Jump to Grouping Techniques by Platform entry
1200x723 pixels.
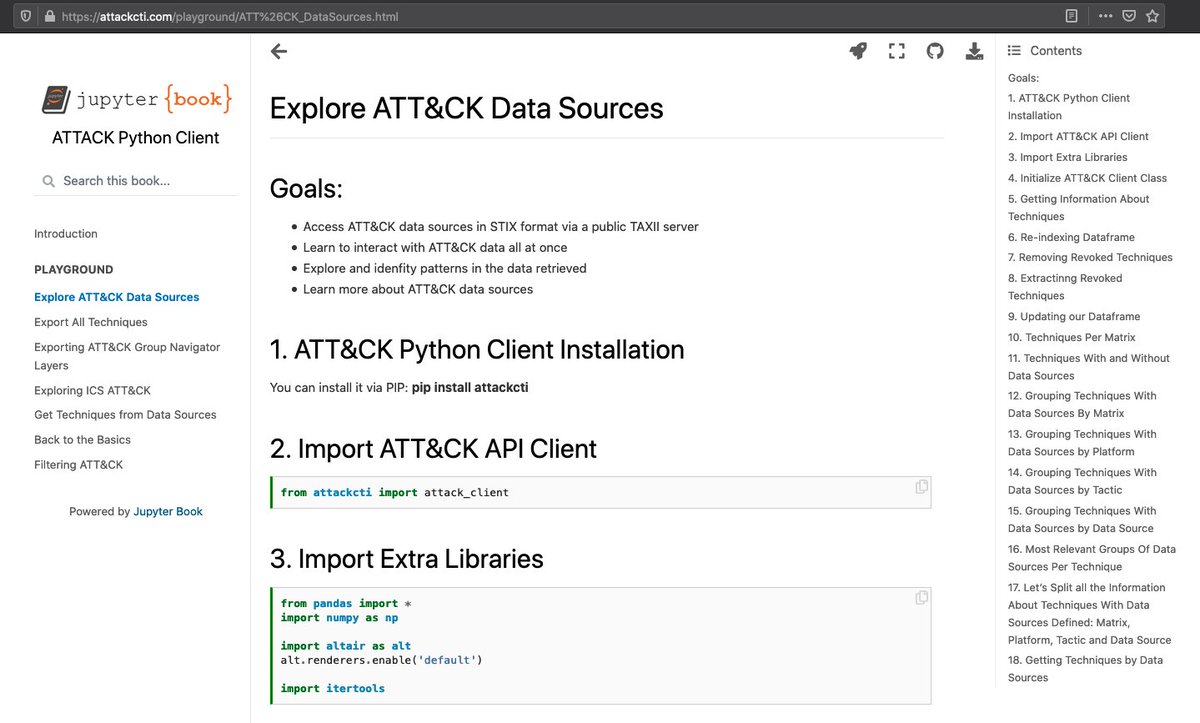point(1082,443)
